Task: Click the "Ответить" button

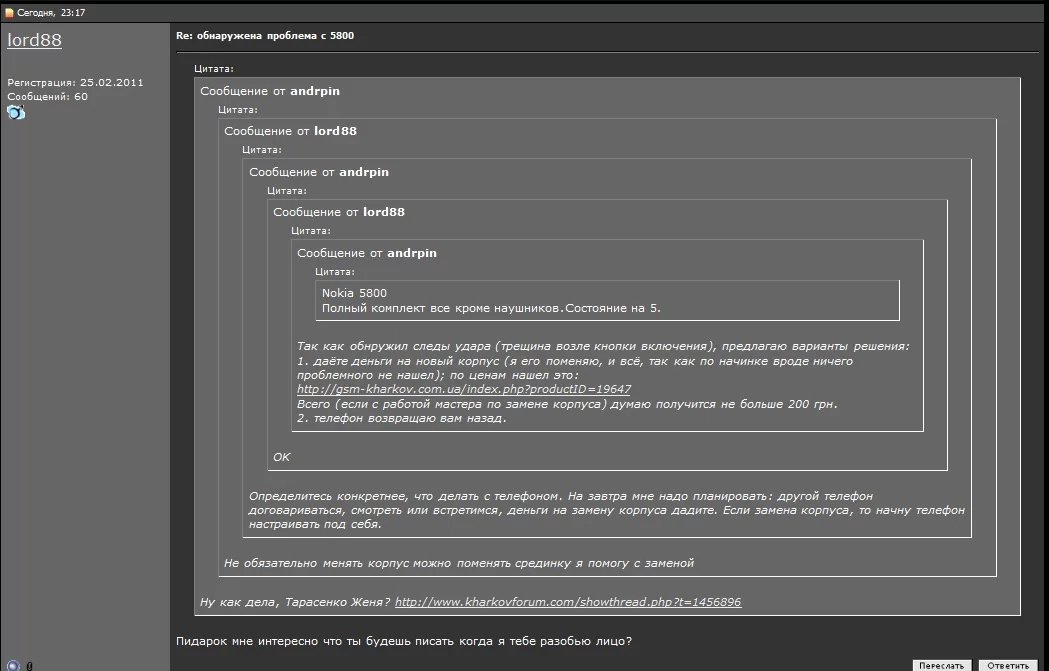Action: click(1008, 666)
